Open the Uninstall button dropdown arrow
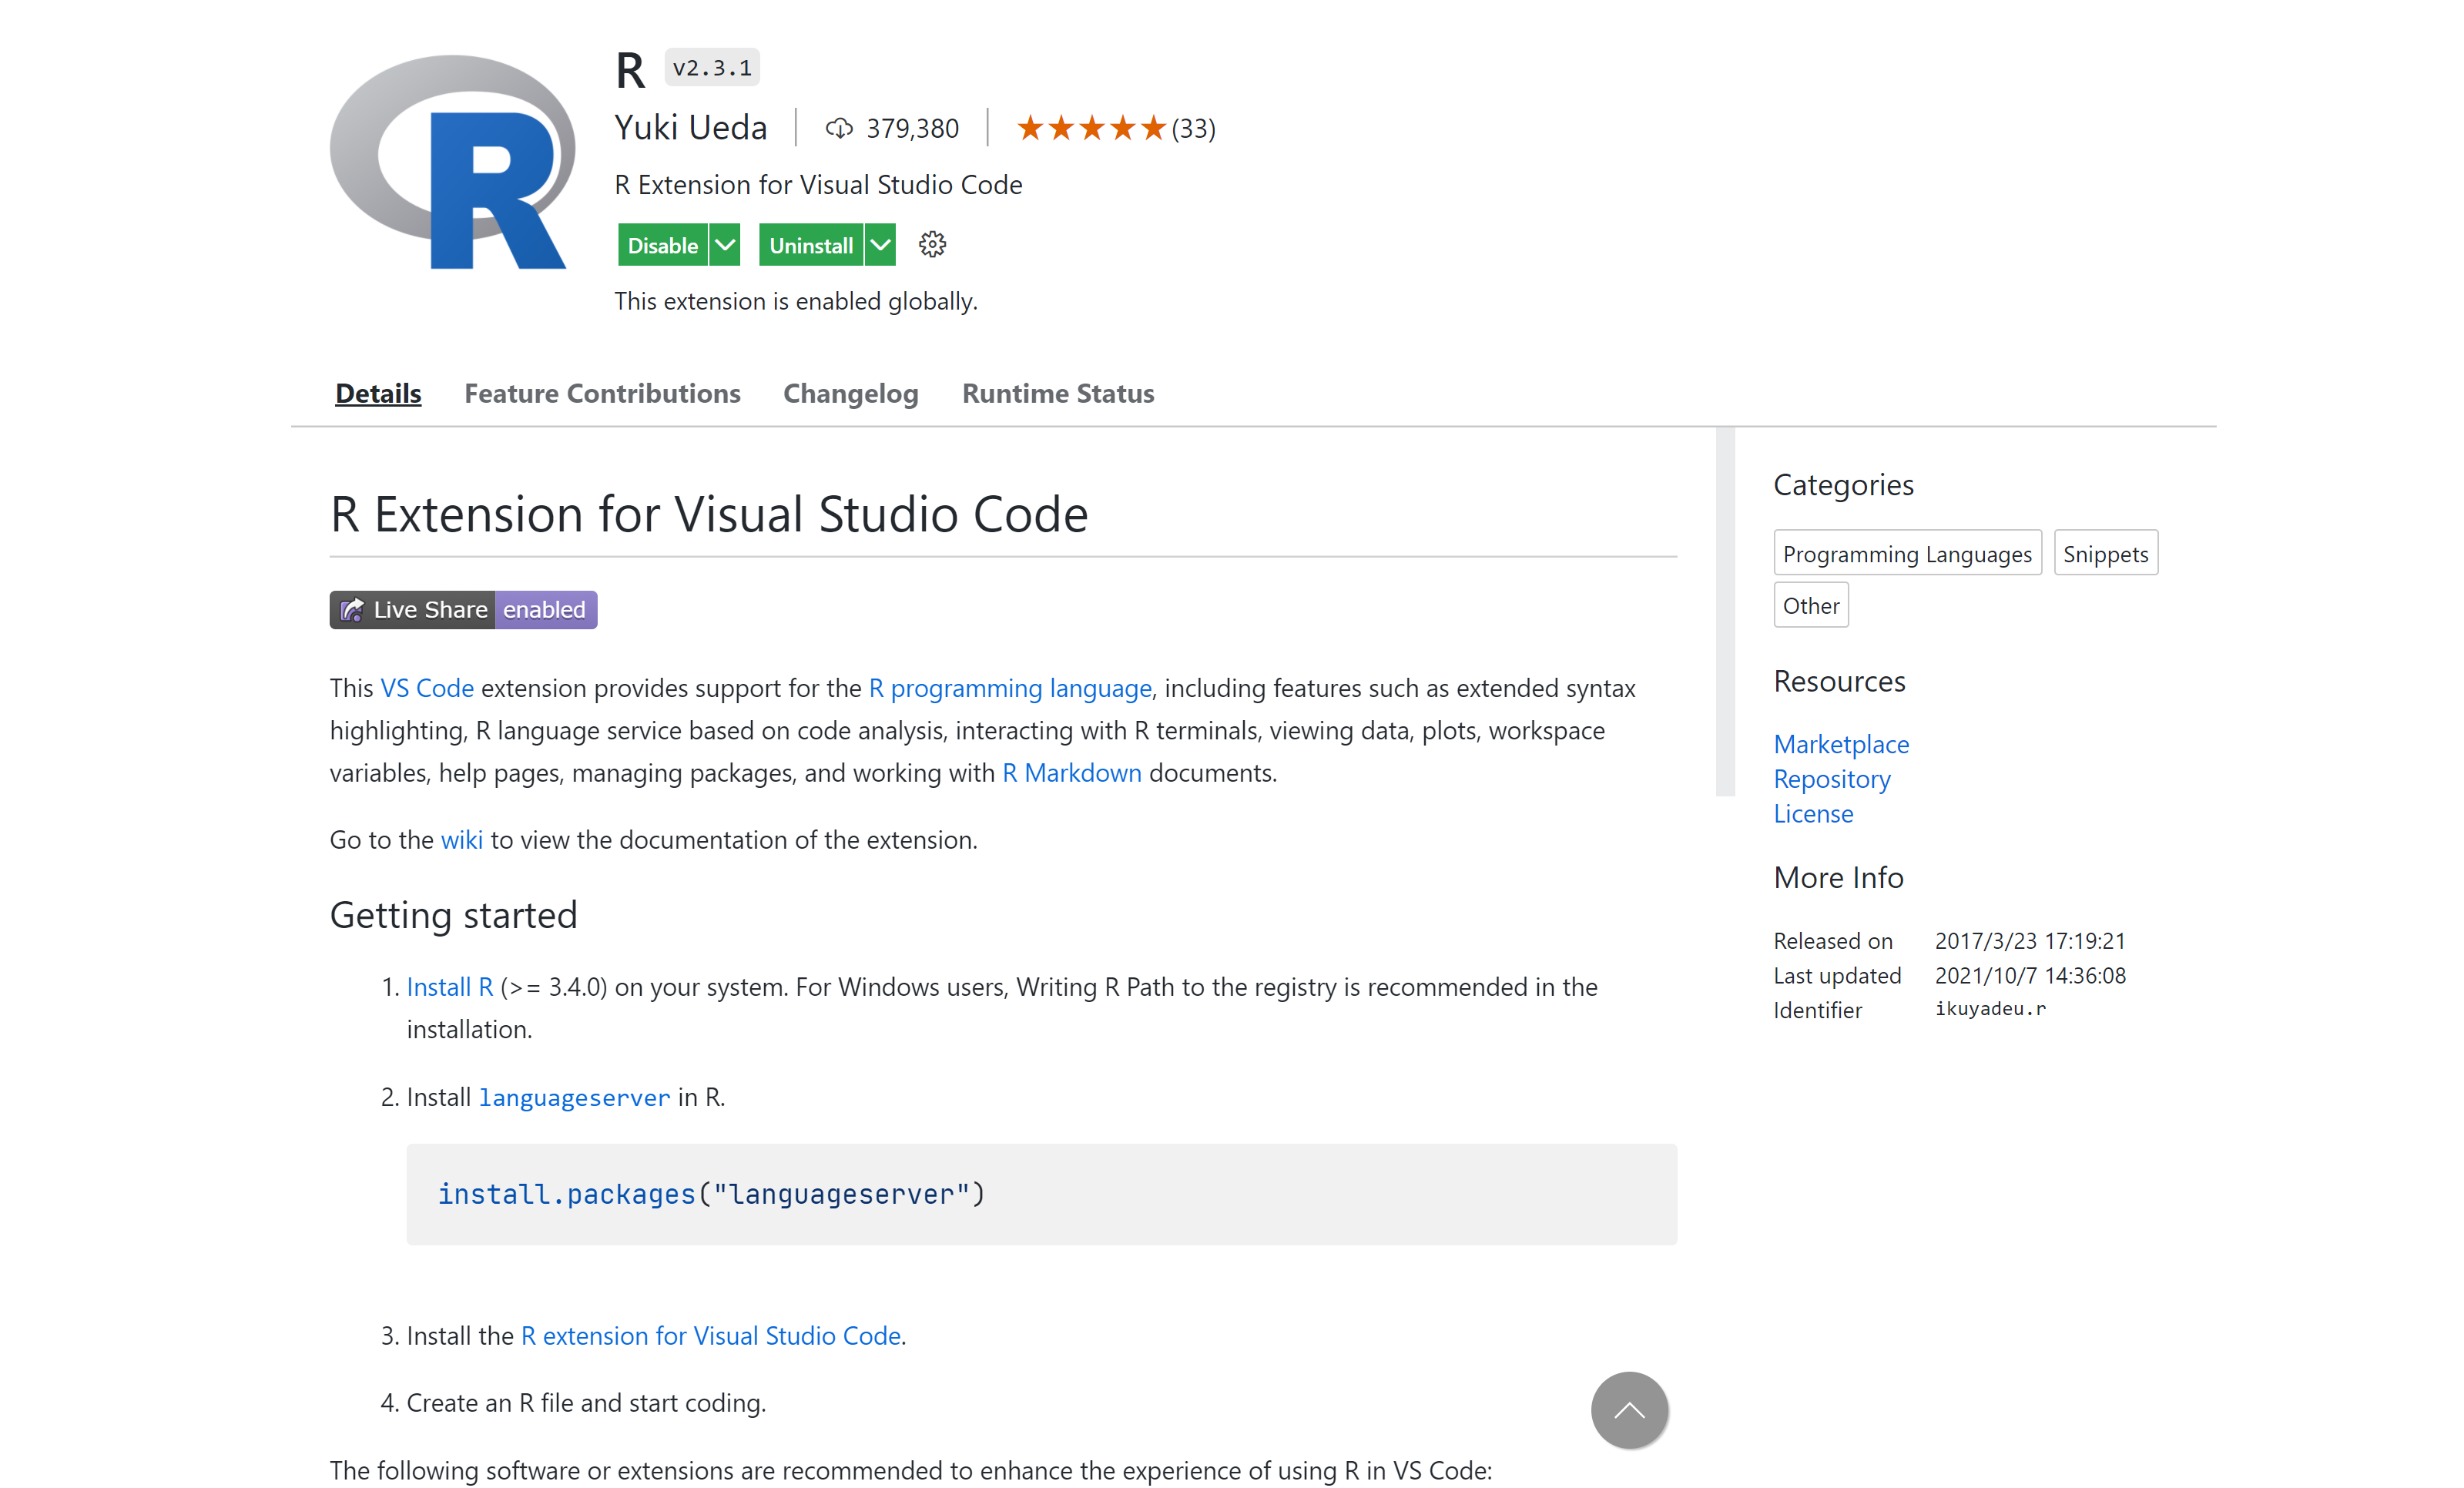This screenshot has height=1488, width=2464. [879, 244]
